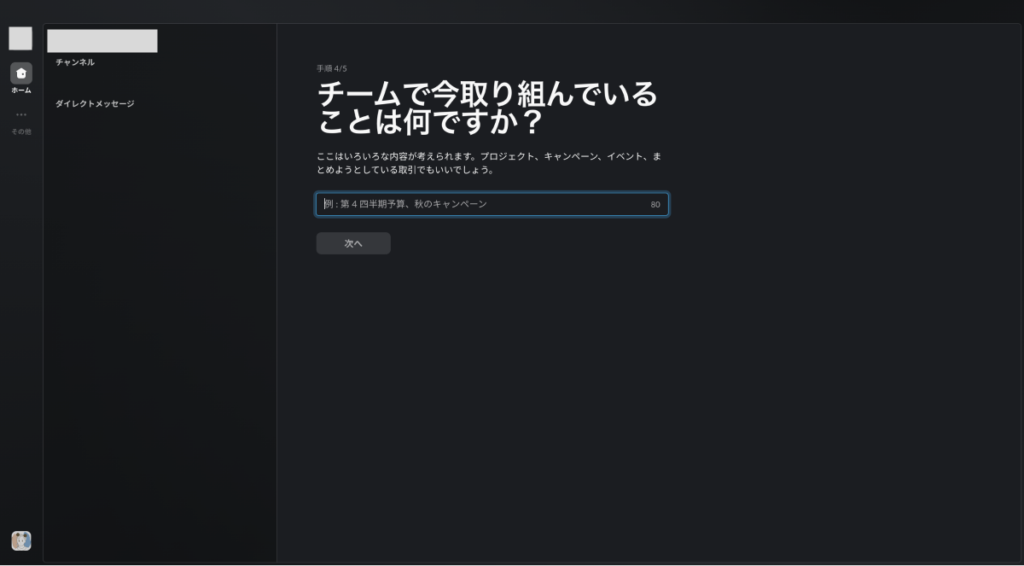The height and width of the screenshot is (566, 1024).
Task: Click the heading line チームで今取り組んでいる
Action: (x=487, y=95)
